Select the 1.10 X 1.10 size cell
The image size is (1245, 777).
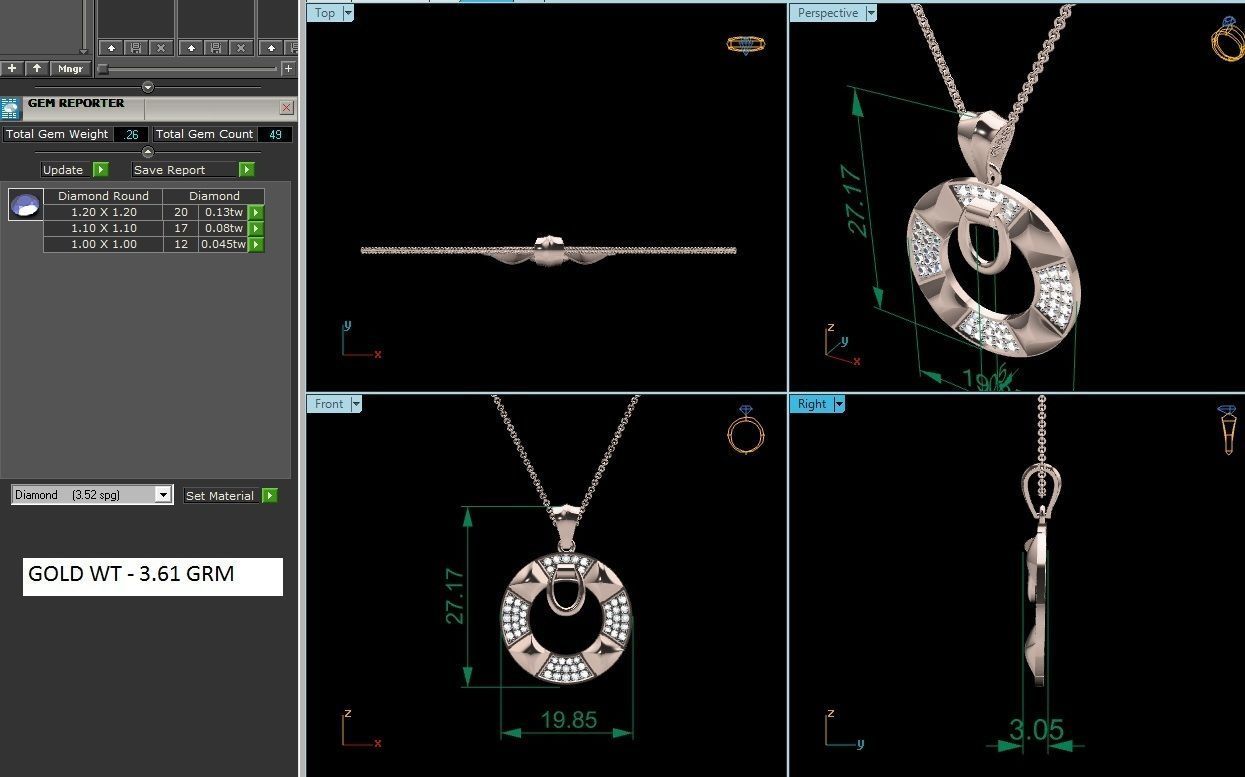coord(103,228)
